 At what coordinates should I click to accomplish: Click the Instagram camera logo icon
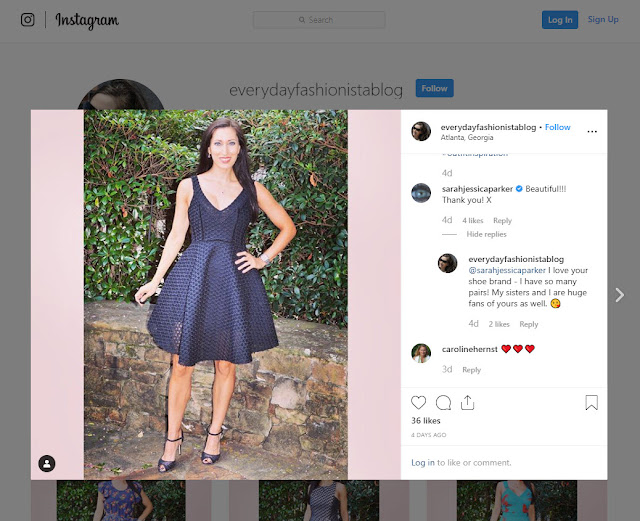(27, 19)
